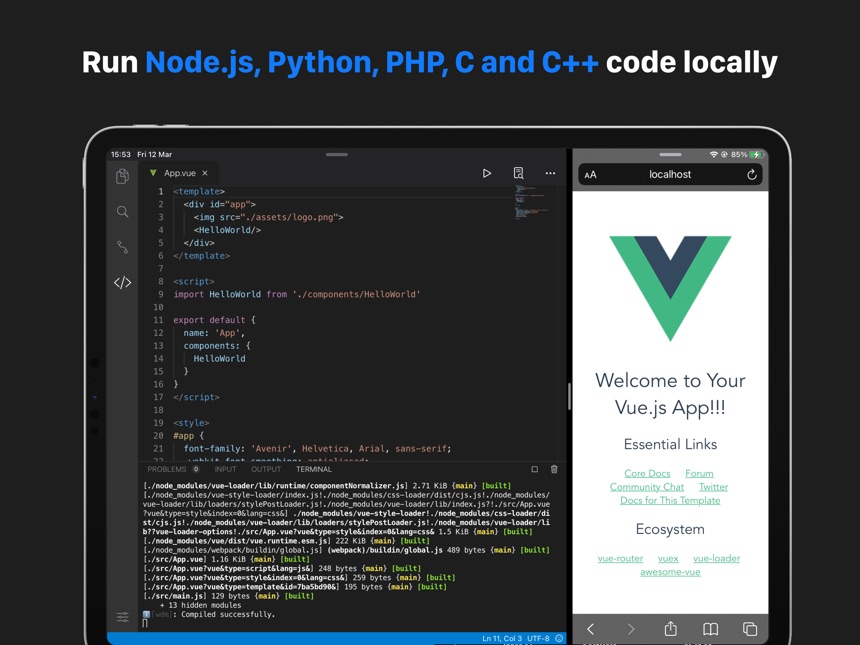Click '+ 13 hidden modules' terminal line
The image size is (860, 645).
[200, 605]
